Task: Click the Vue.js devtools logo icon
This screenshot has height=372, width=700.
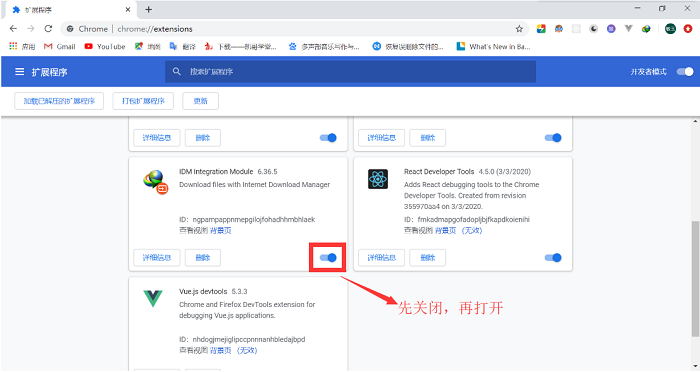Action: [153, 299]
